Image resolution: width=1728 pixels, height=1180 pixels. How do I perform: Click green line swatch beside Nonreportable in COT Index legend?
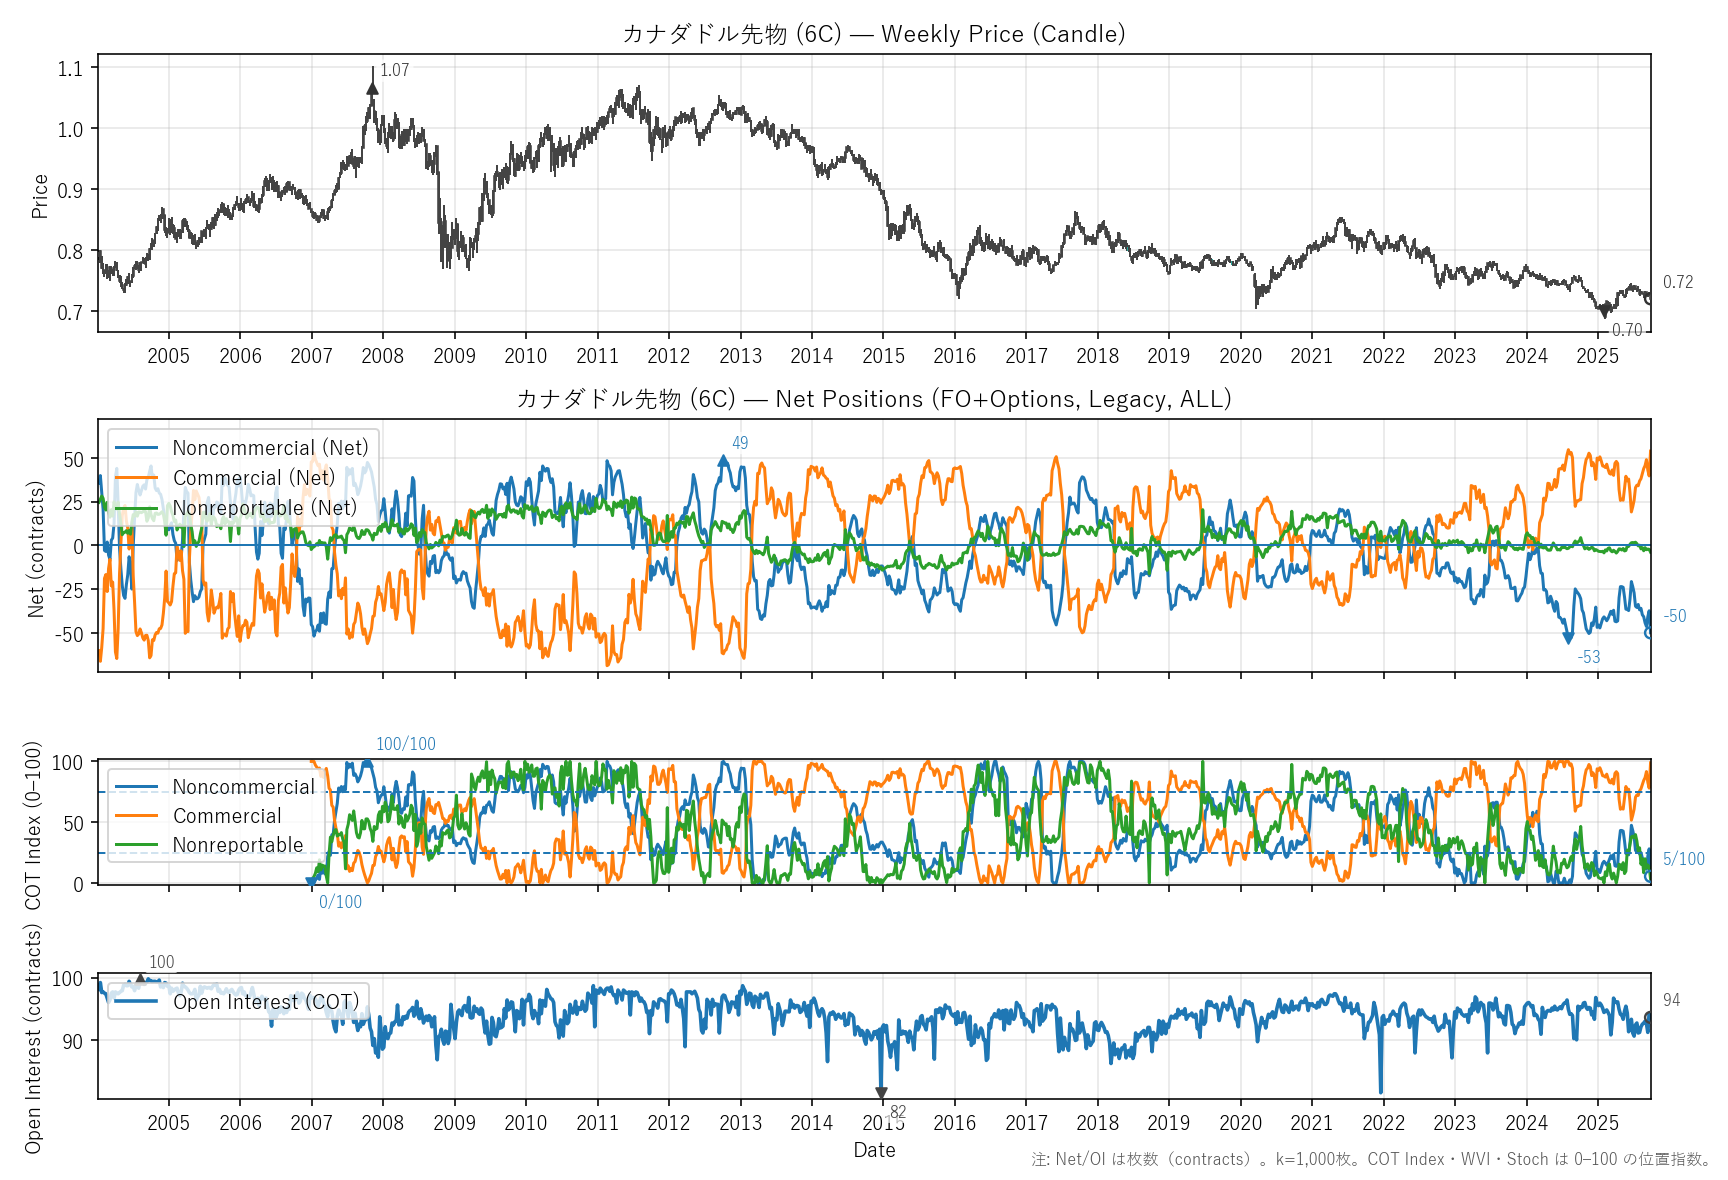[136, 845]
